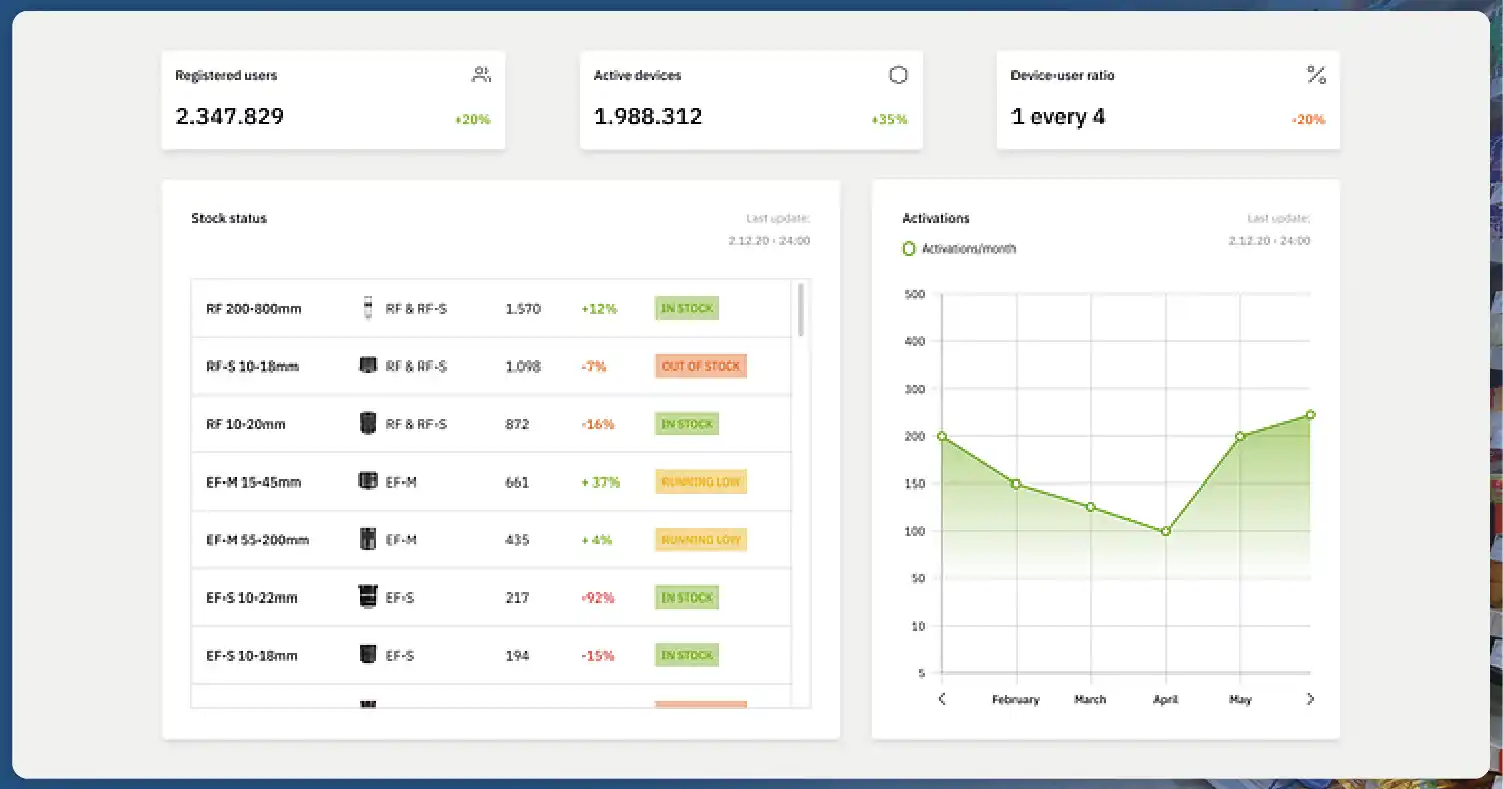The width and height of the screenshot is (1503, 789).
Task: Click the Registered users card title
Action: 226,75
